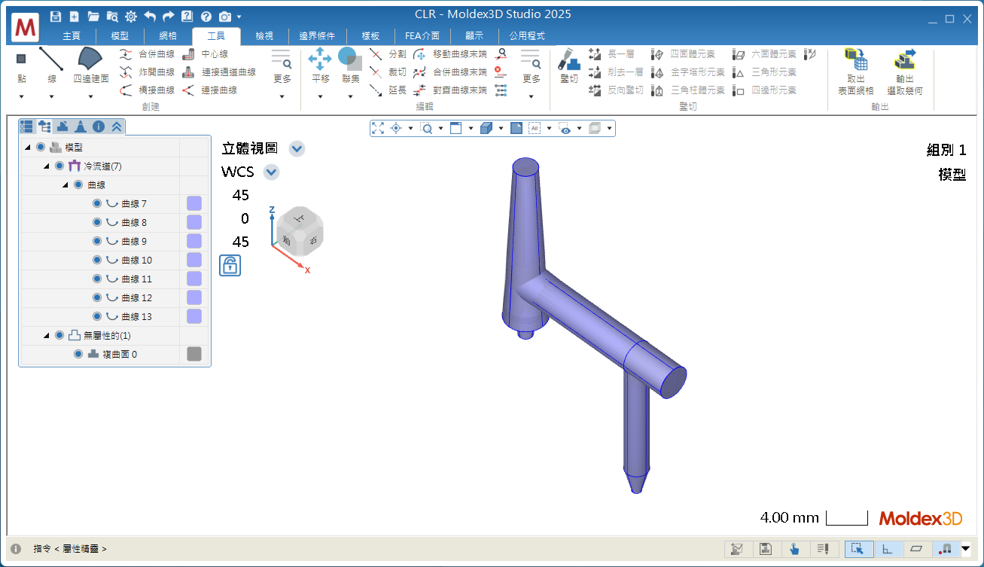This screenshot has width=984, height=567.
Task: Click the 聯集 union tool icon
Action: 349,59
